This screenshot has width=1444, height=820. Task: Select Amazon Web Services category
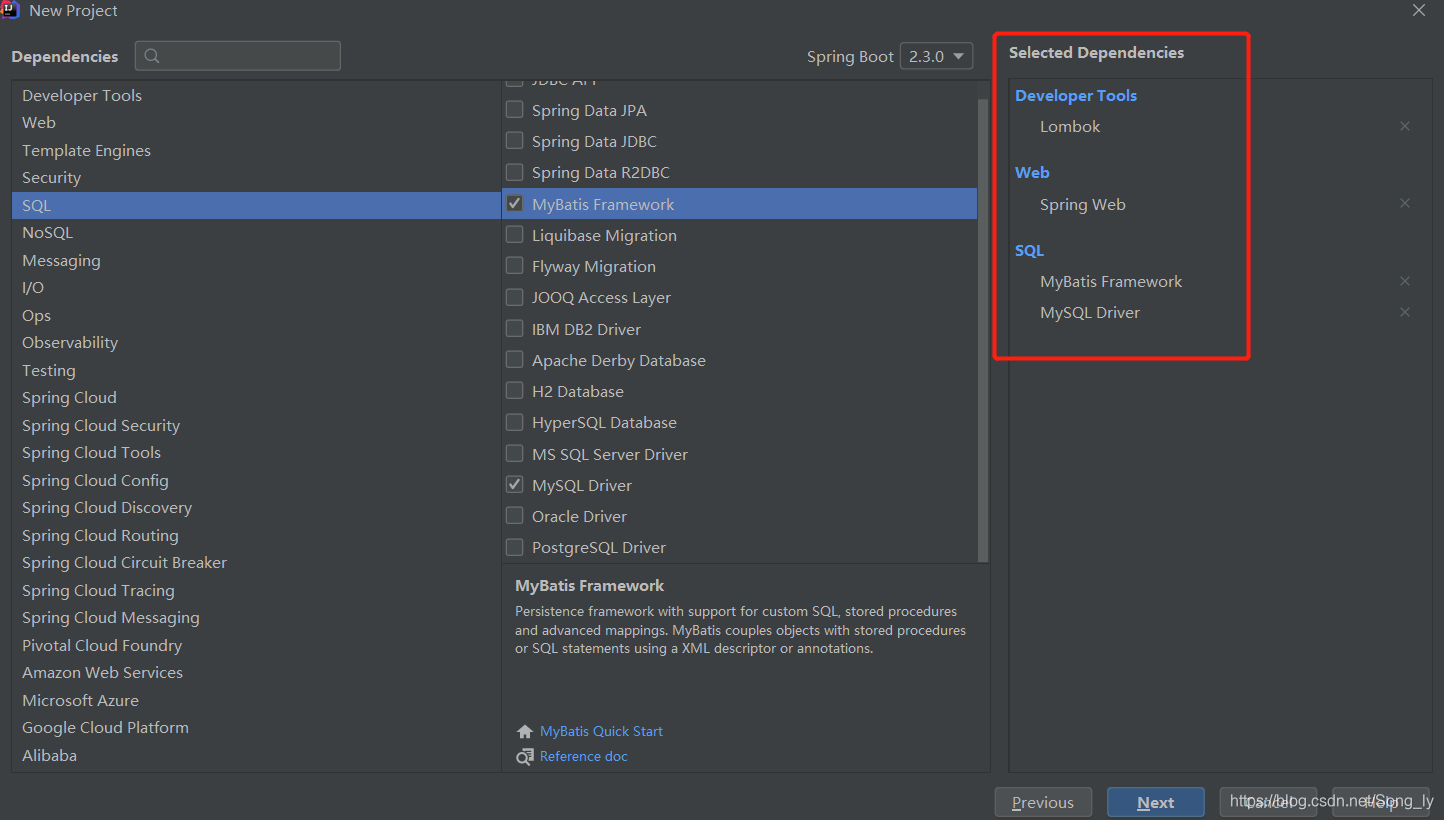pyautogui.click(x=256, y=672)
